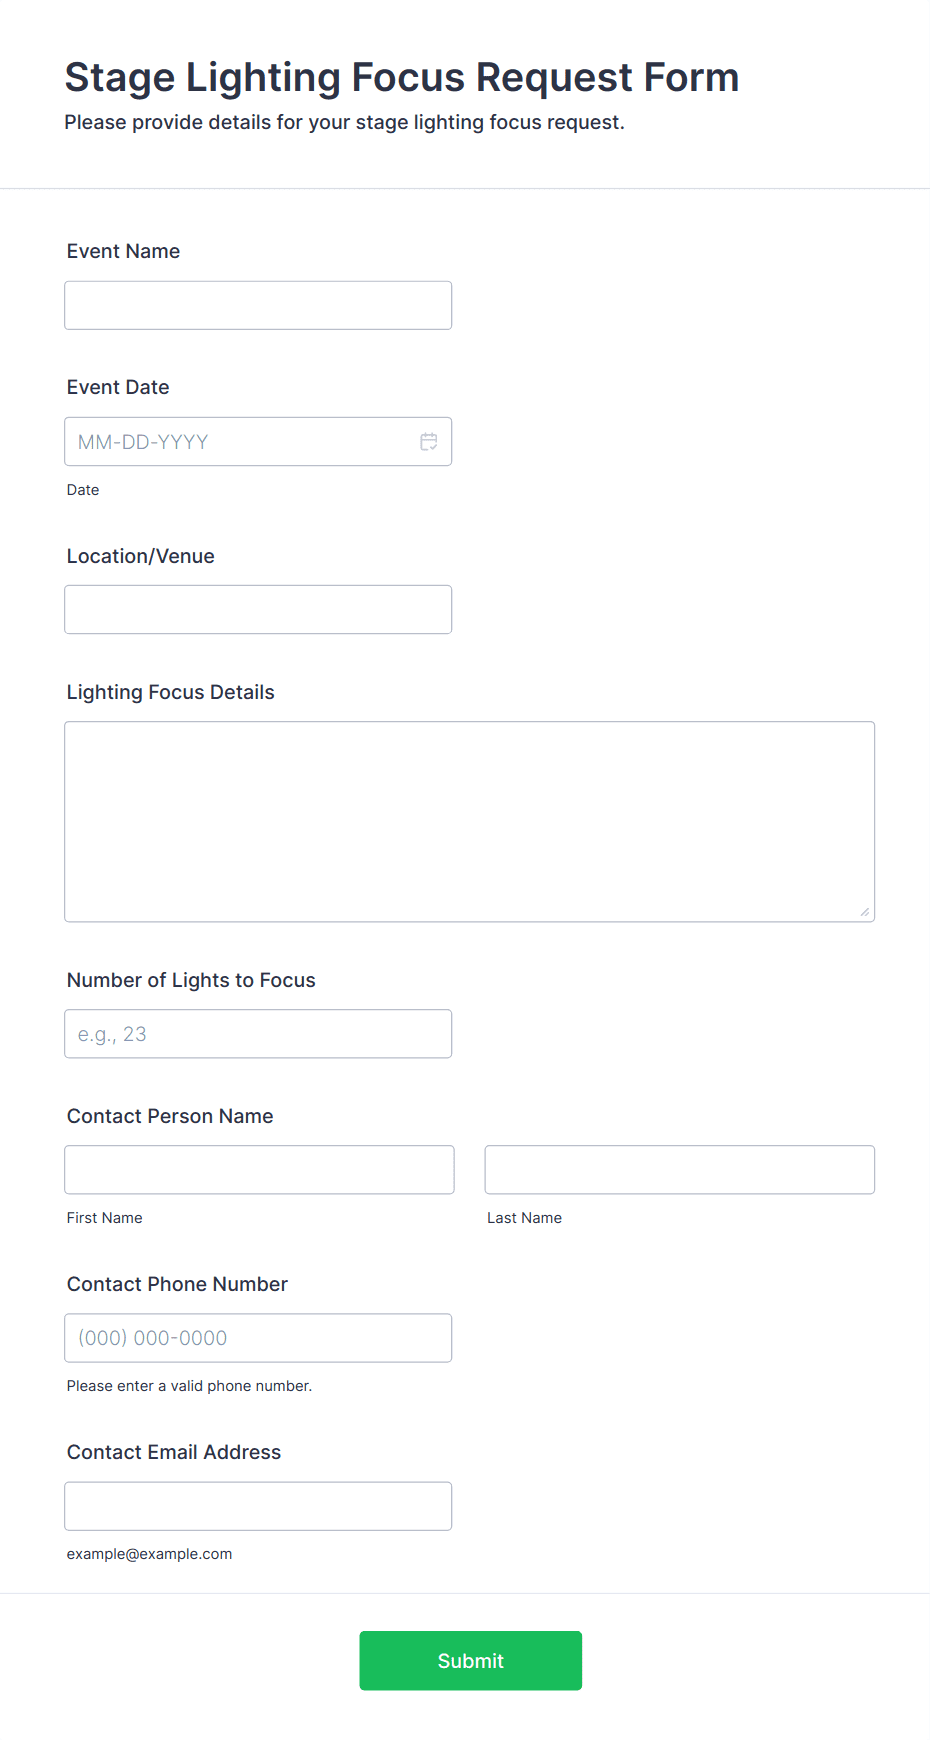Click the "Last Name" sublabel text
Image resolution: width=930 pixels, height=1740 pixels.
pyautogui.click(x=524, y=1218)
